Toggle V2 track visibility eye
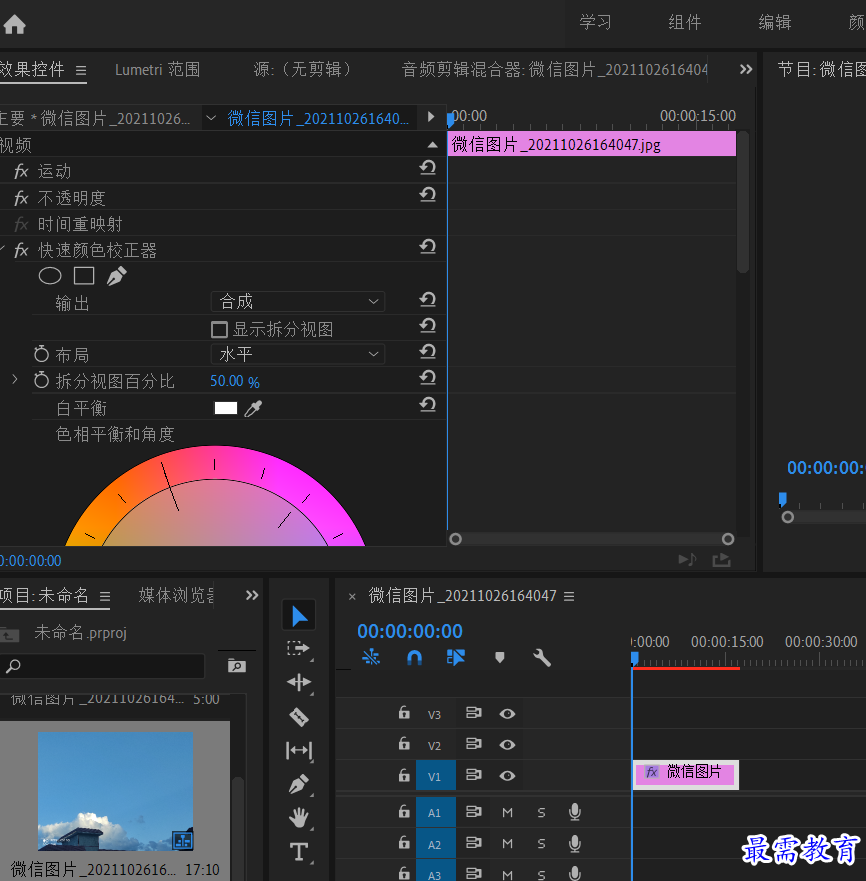 pyautogui.click(x=507, y=744)
